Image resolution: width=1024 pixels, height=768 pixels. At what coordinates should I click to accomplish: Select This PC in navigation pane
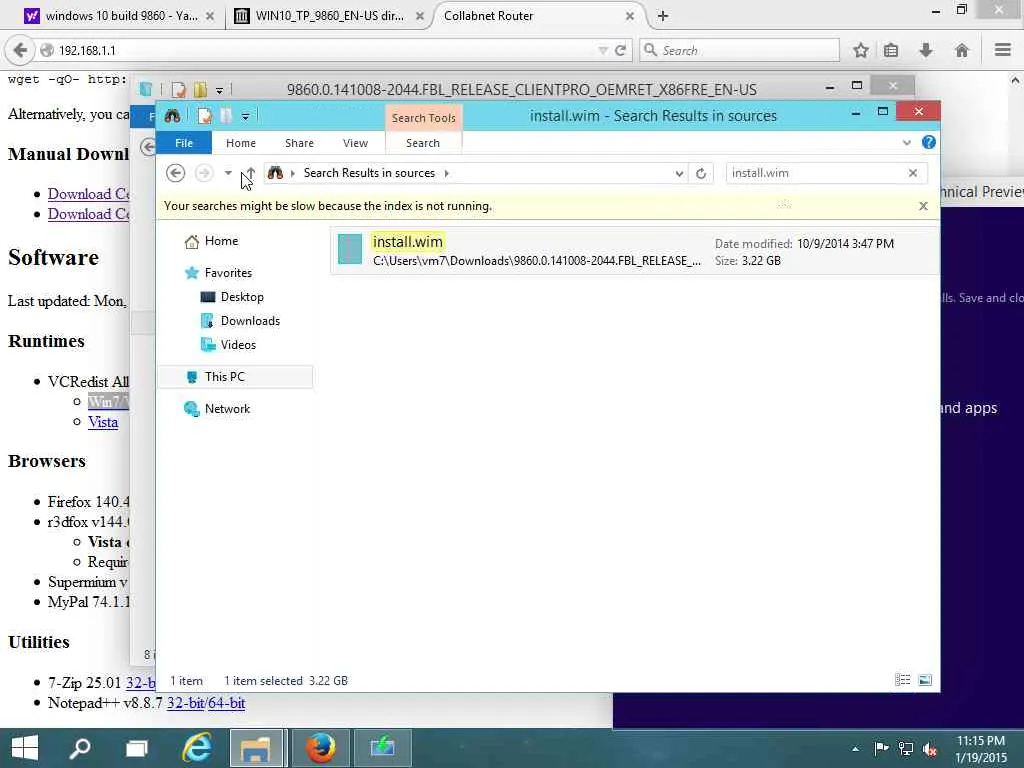click(225, 377)
